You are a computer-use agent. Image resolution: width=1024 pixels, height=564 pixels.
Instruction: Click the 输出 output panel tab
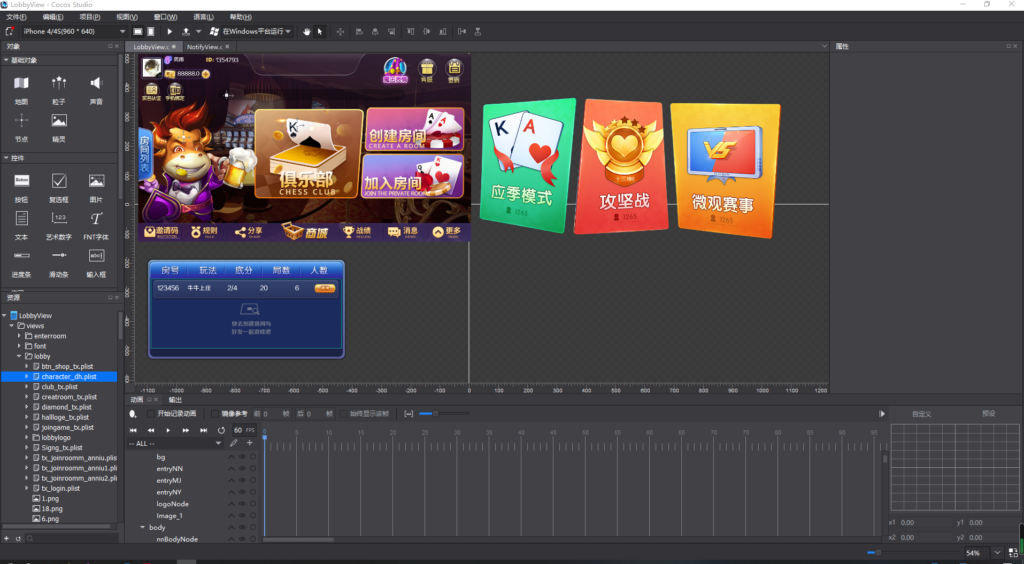(x=175, y=400)
